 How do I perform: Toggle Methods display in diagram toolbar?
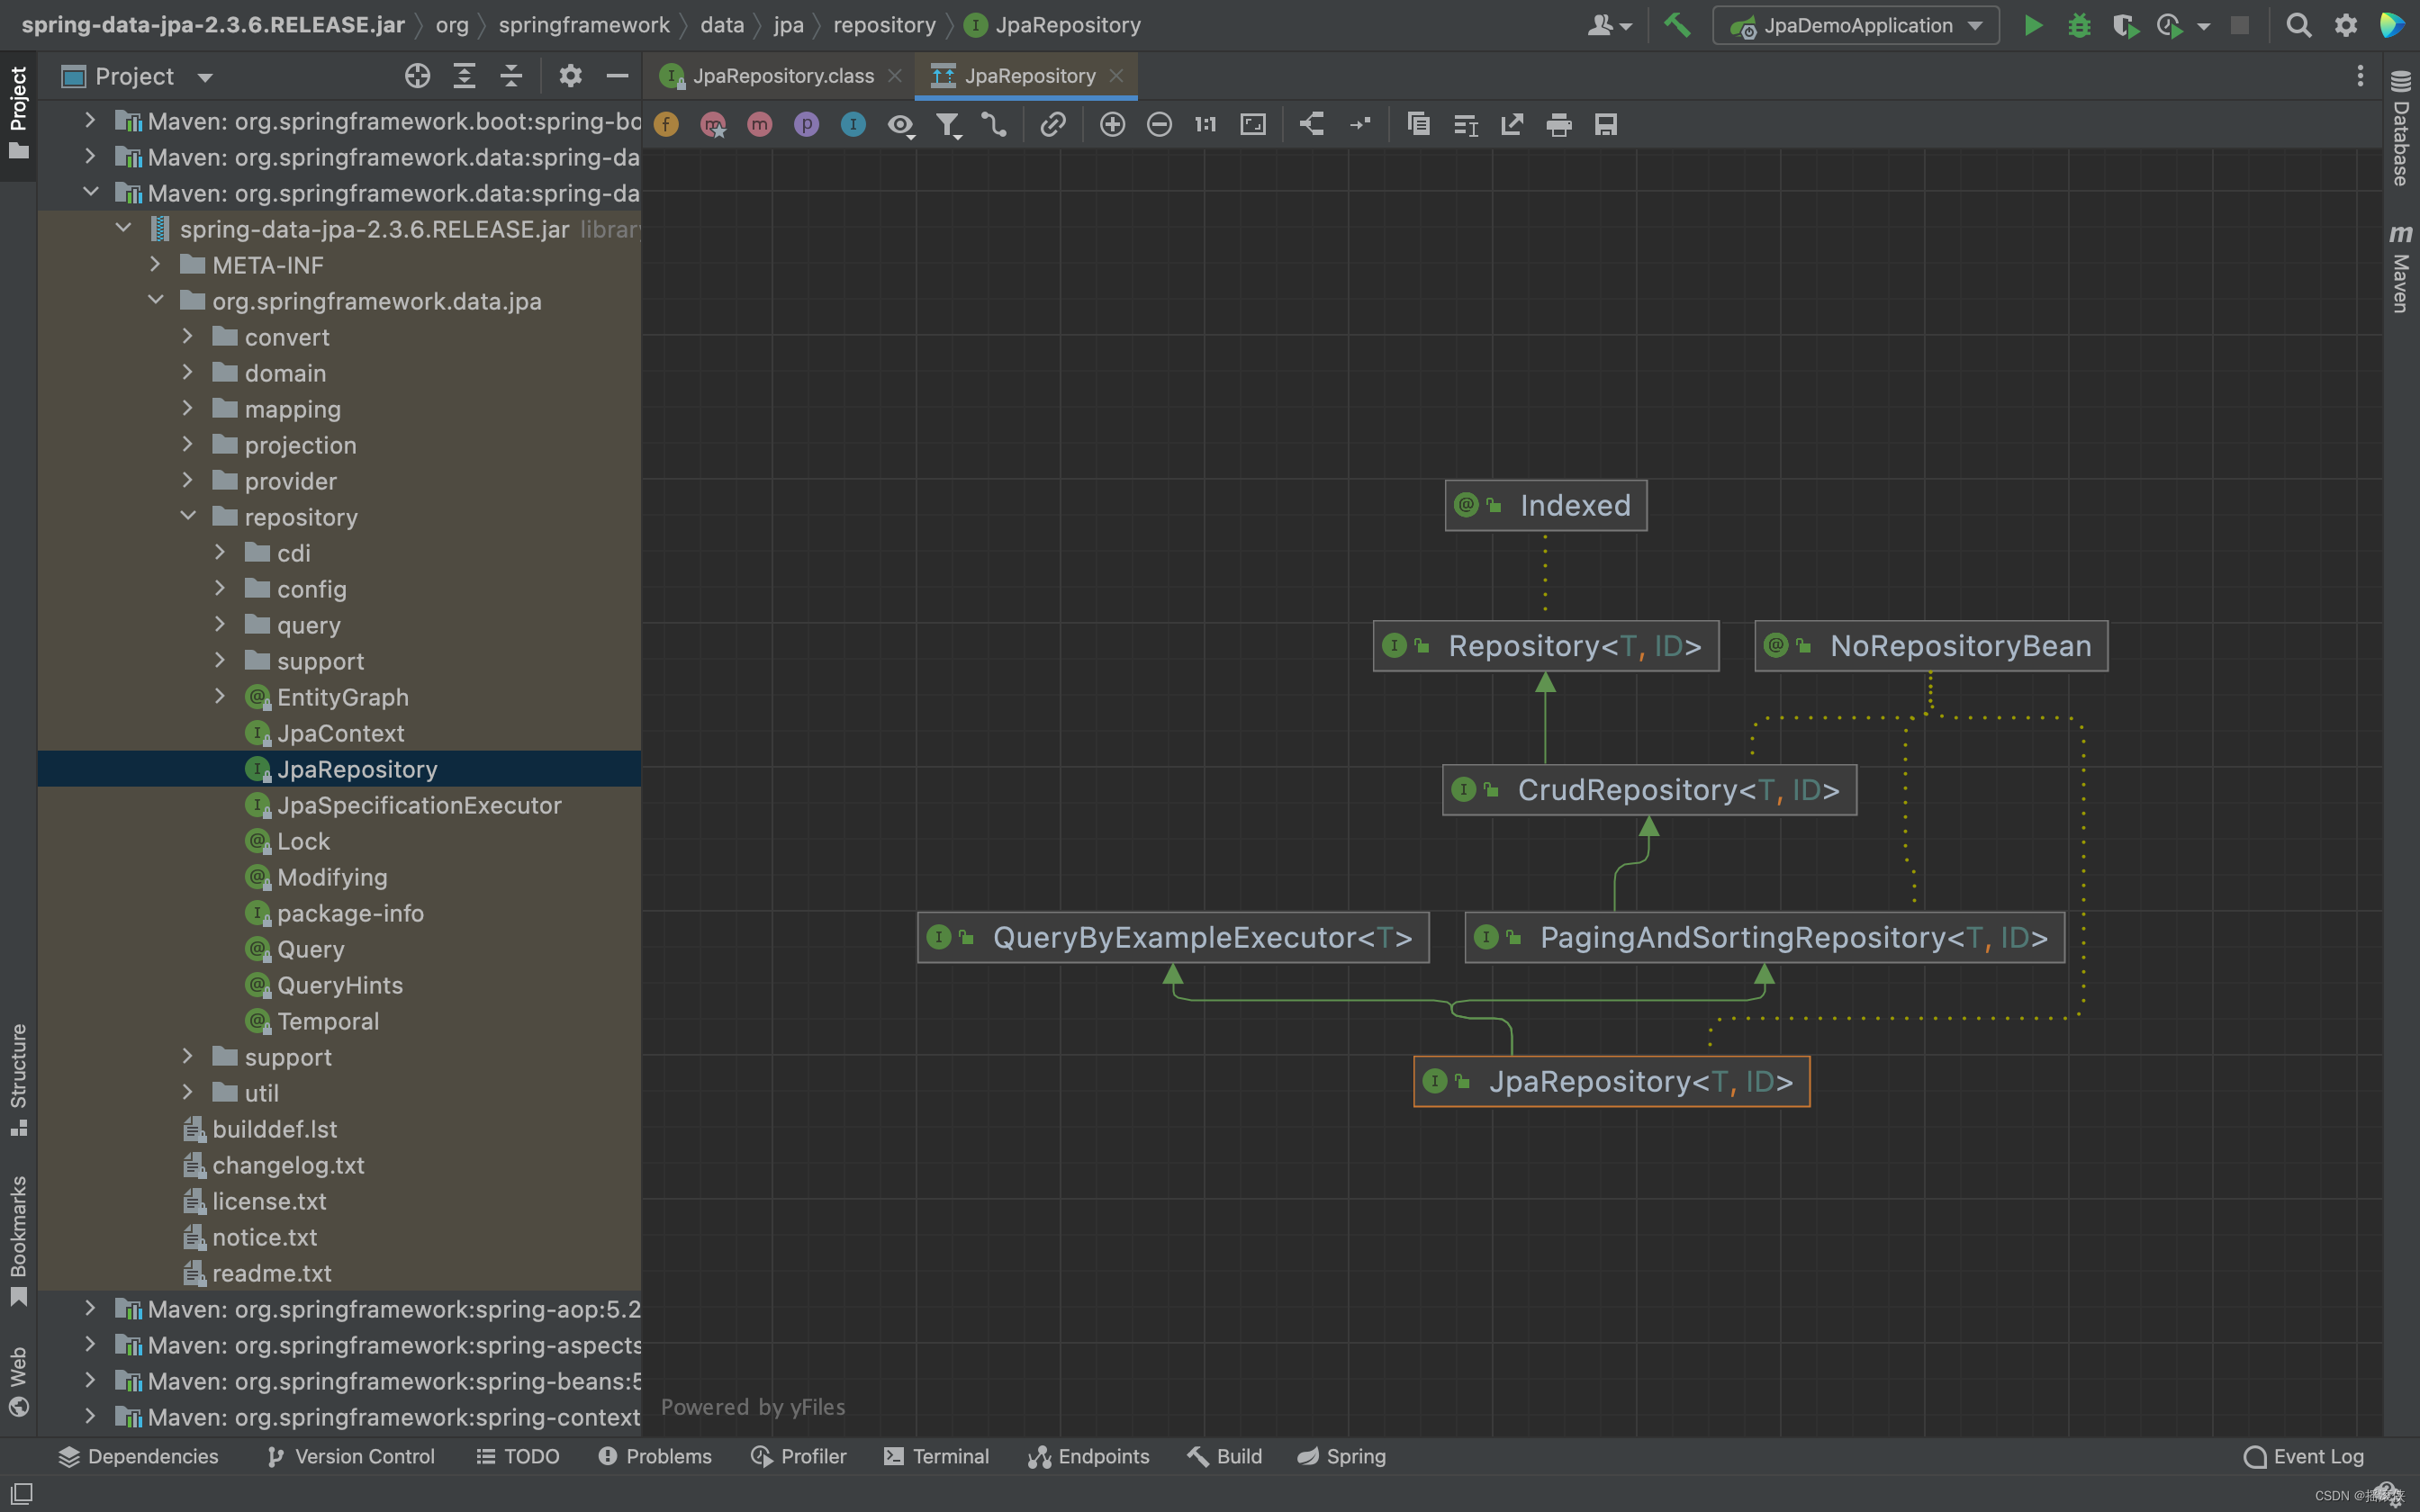coord(760,124)
